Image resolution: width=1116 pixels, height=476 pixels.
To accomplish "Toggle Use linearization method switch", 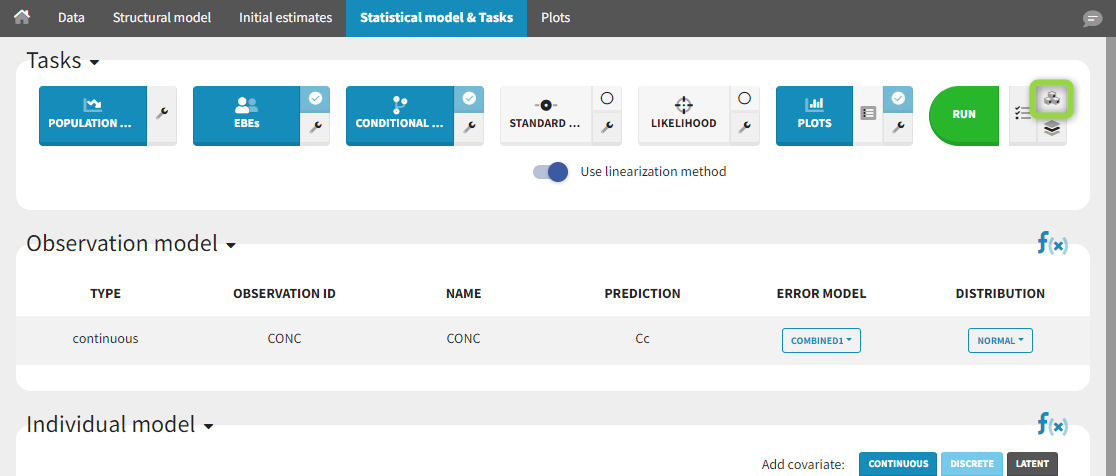I will 551,171.
